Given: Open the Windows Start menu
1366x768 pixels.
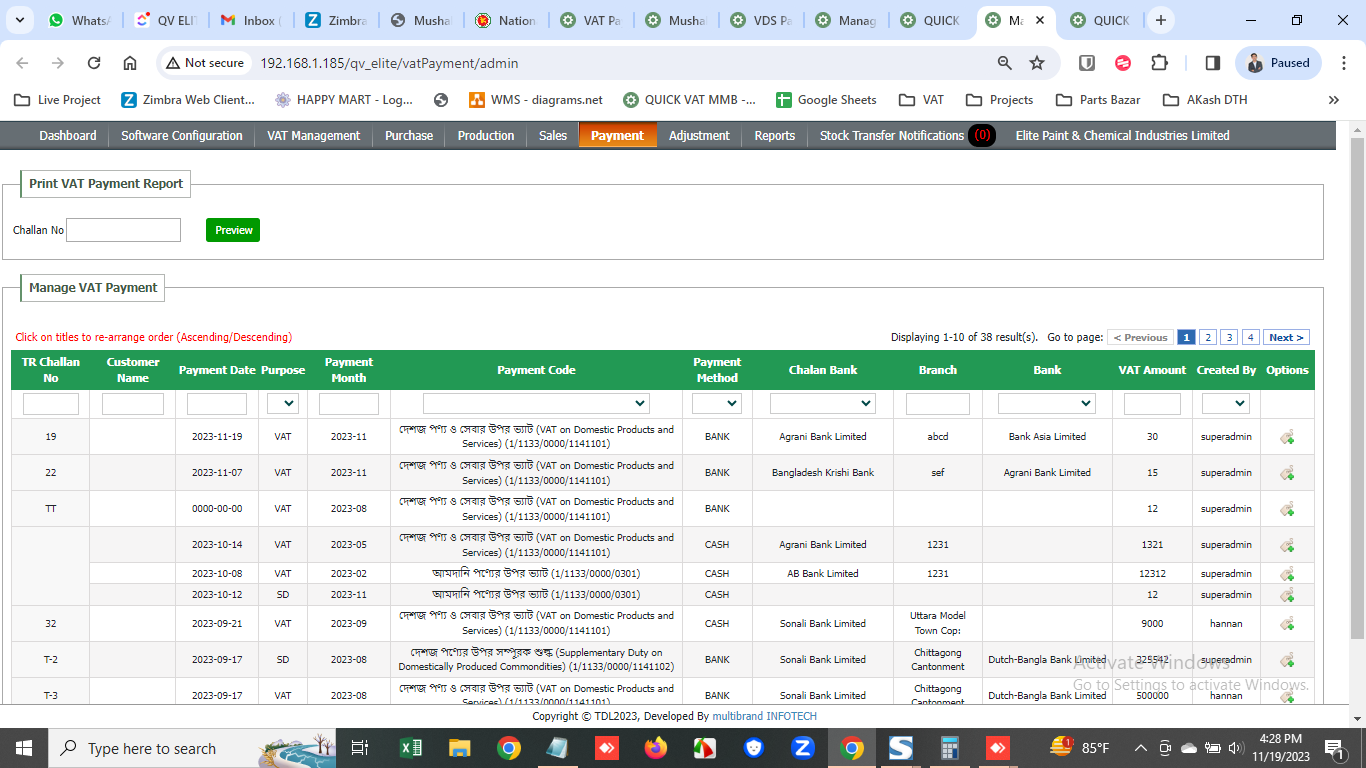Looking at the screenshot, I should point(23,748).
